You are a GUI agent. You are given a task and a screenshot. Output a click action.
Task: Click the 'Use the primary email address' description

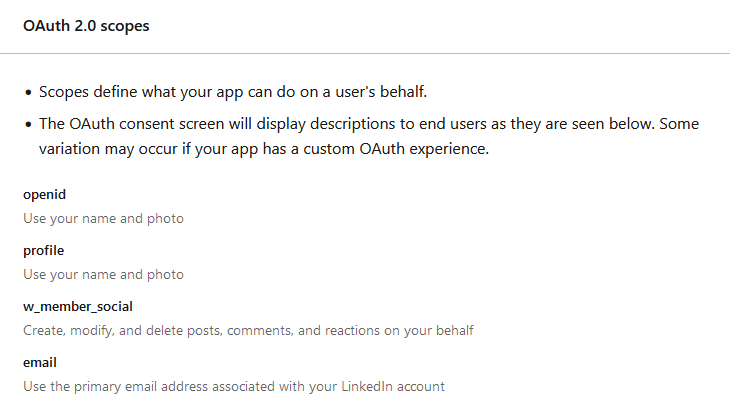coord(234,386)
